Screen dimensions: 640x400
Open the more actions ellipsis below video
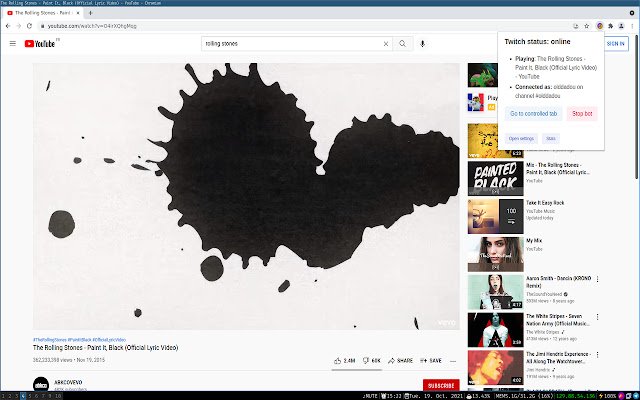click(453, 361)
